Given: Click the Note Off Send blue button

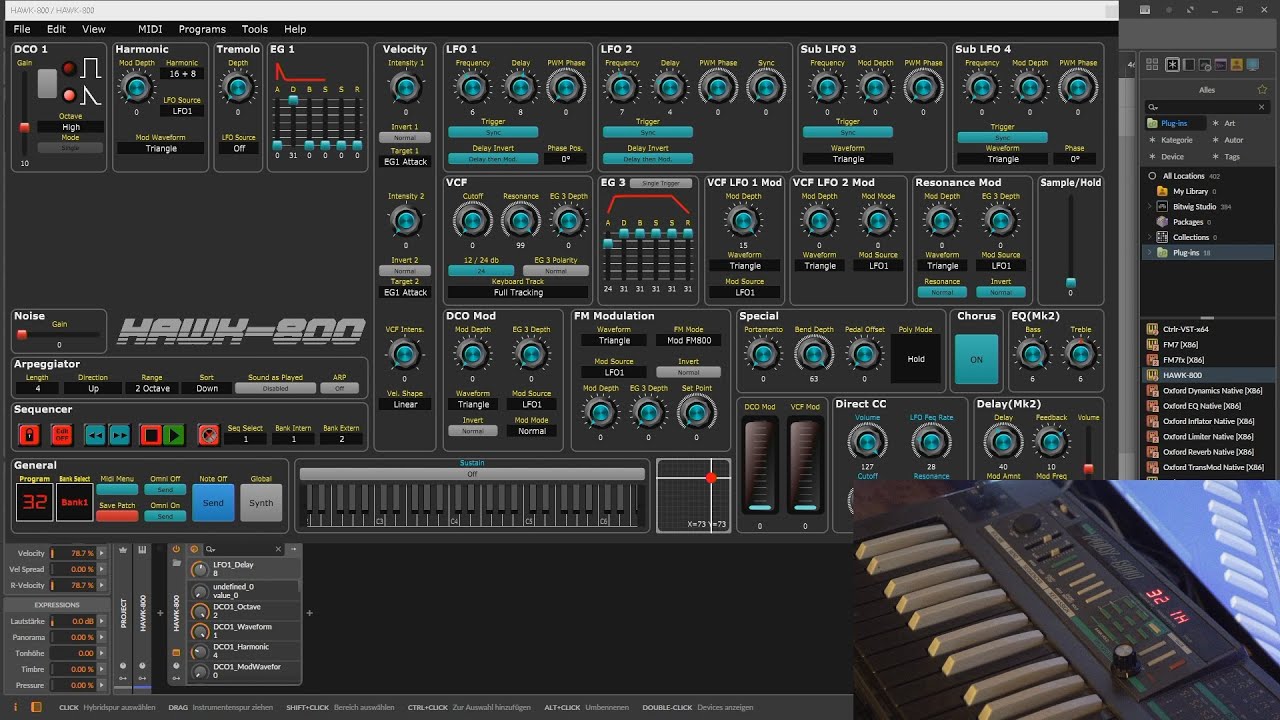Looking at the screenshot, I should 213,503.
